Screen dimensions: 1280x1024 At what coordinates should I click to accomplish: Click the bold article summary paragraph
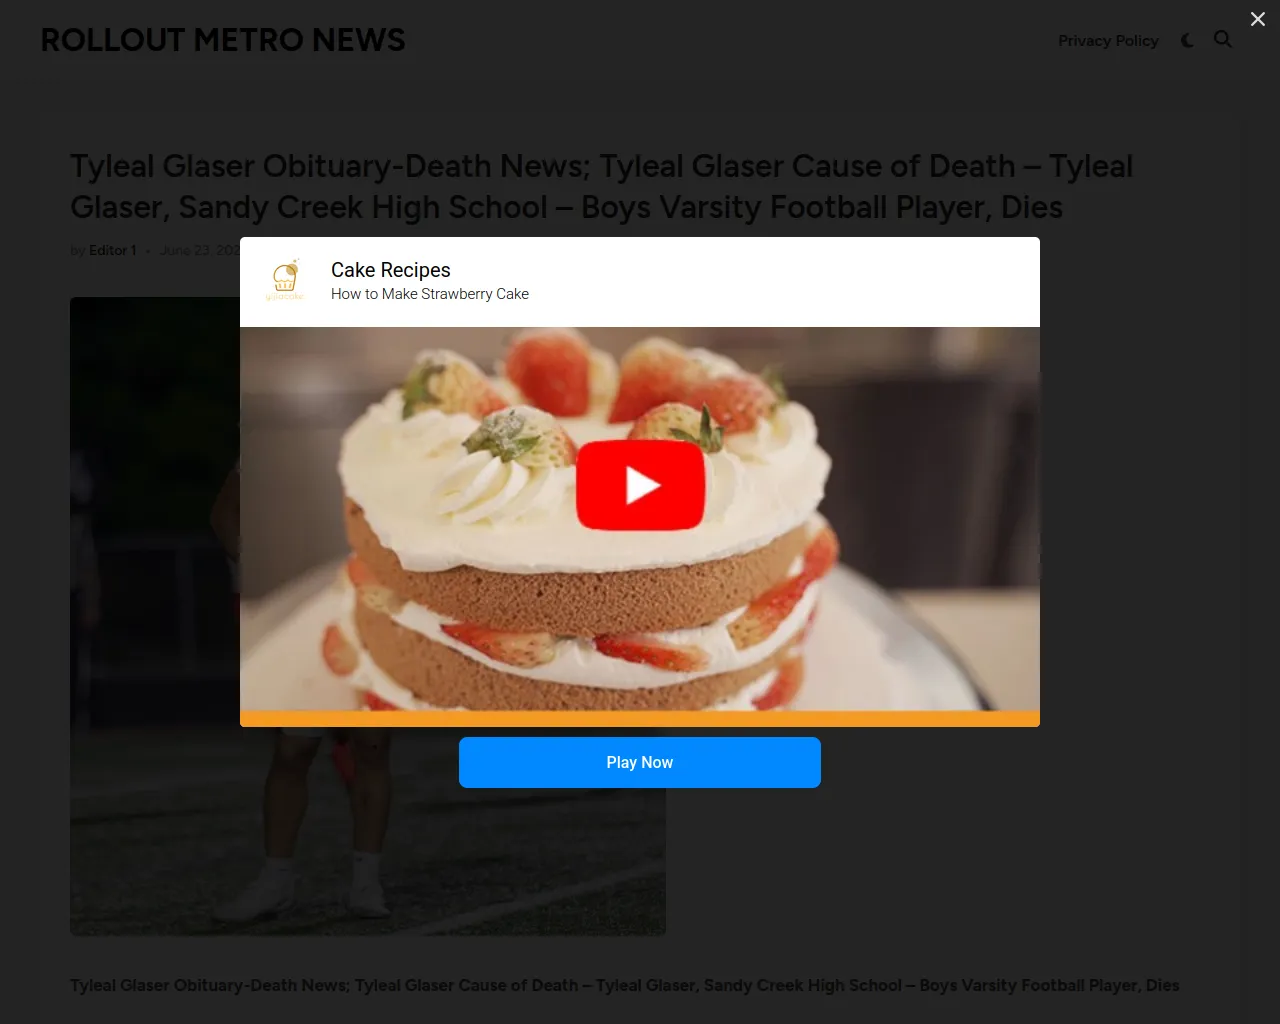(625, 985)
